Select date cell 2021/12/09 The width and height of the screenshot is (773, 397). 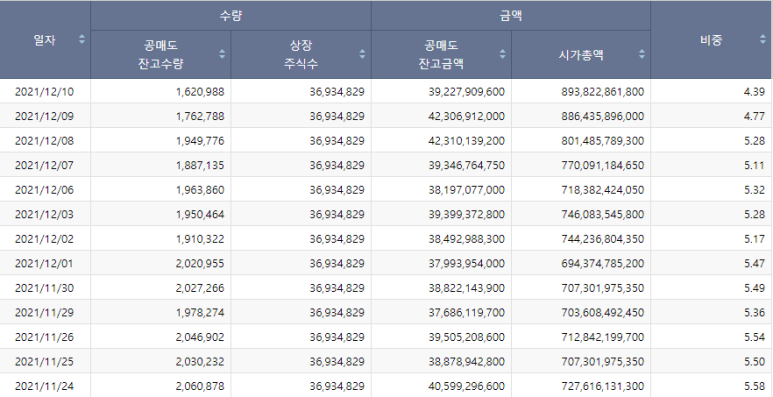(44, 116)
